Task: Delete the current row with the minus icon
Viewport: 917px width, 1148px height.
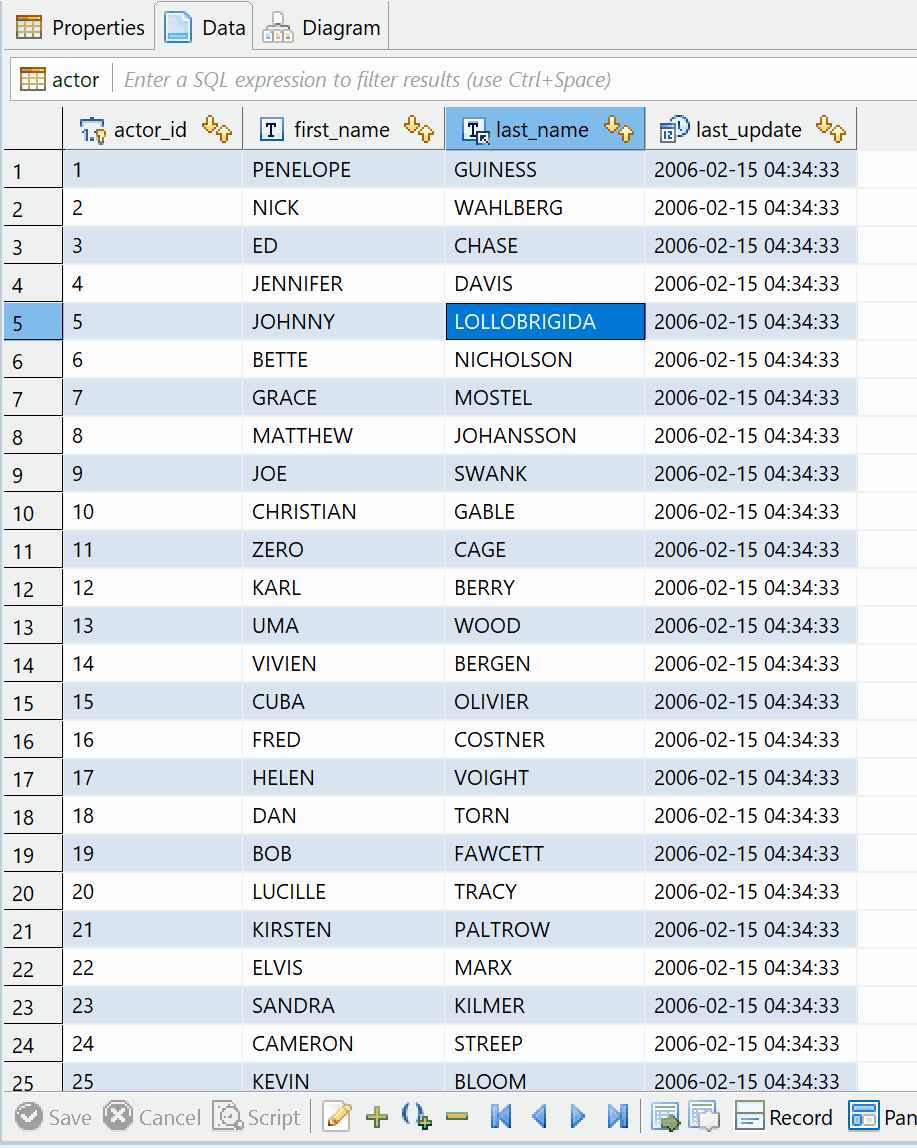Action: pyautogui.click(x=458, y=1117)
